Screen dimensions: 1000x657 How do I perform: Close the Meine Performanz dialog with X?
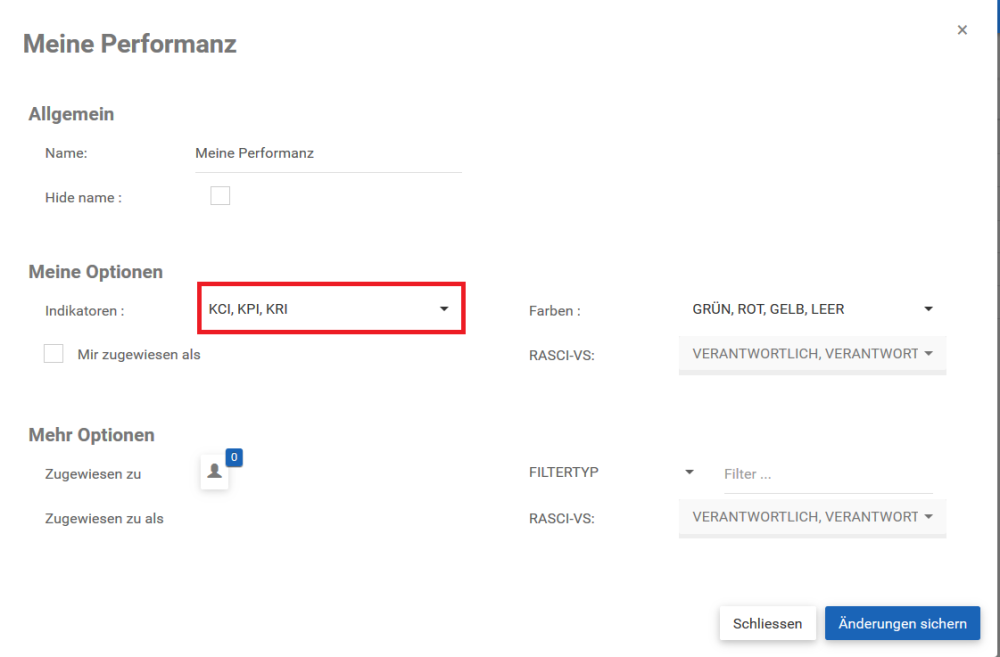pyautogui.click(x=962, y=30)
